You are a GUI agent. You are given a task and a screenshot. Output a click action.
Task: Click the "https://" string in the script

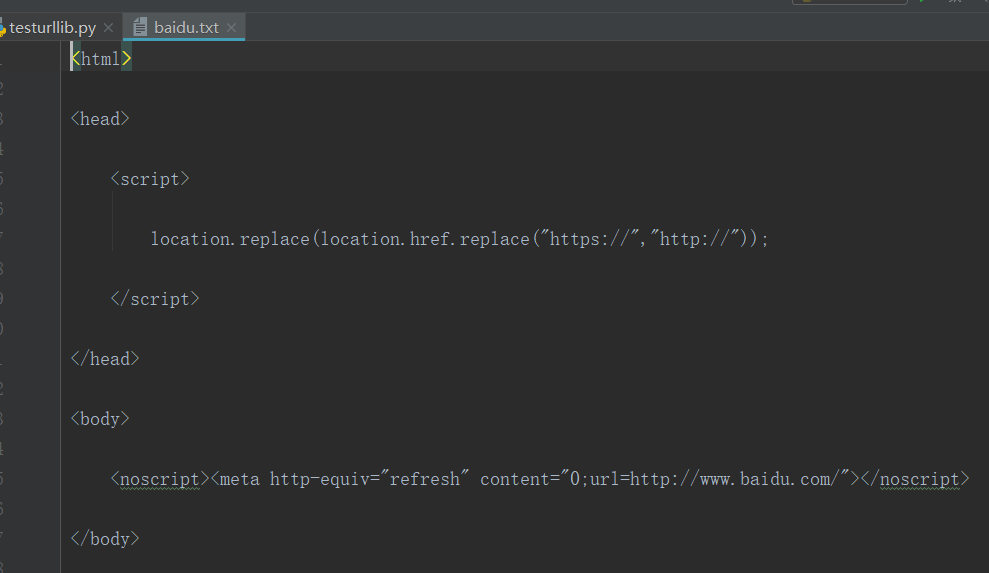pos(588,239)
